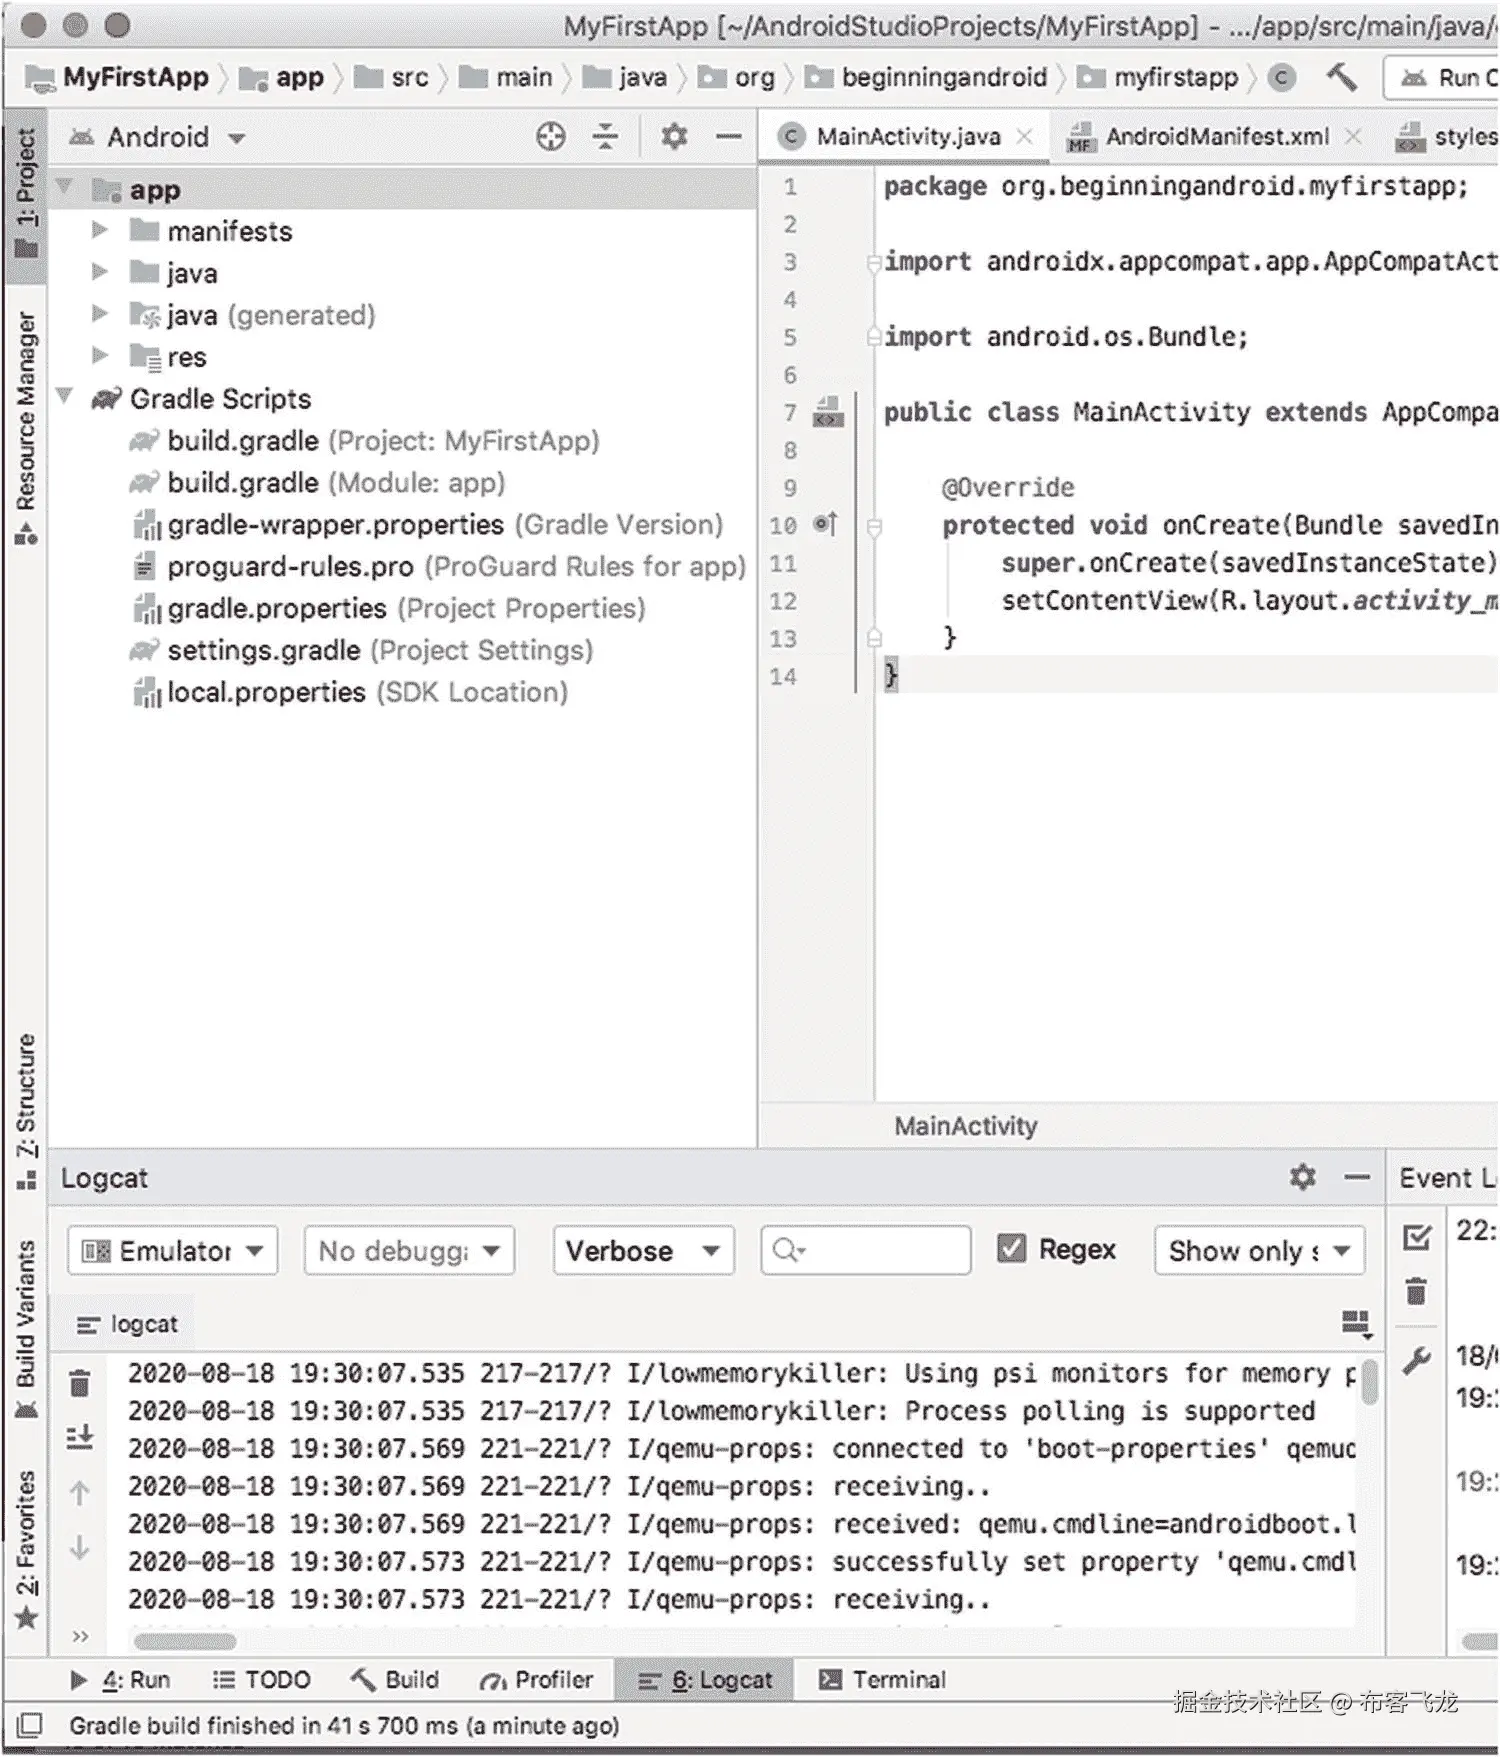Click Event Log mark-as-read check icon

1416,1238
